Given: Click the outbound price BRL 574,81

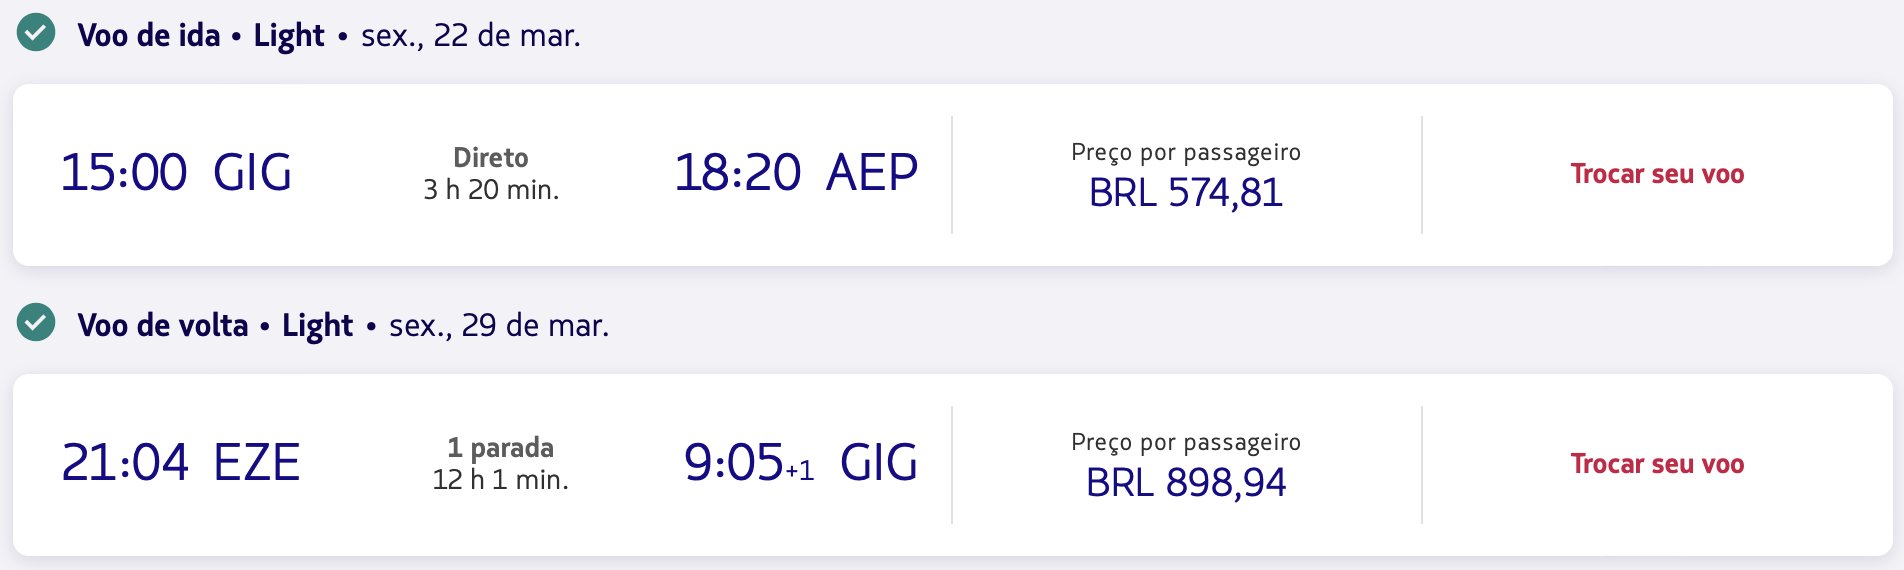Looking at the screenshot, I should [1186, 192].
